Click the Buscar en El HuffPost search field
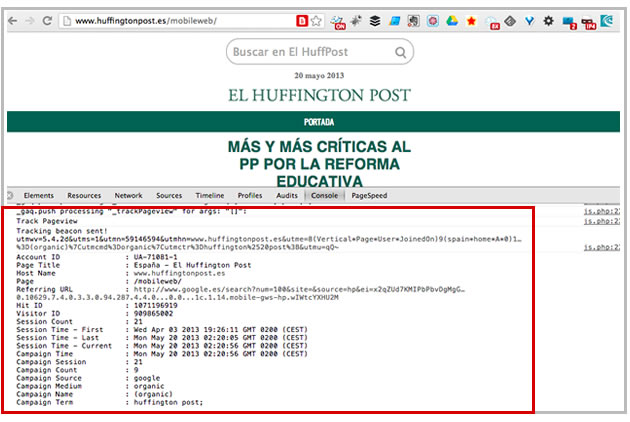 tap(308, 51)
